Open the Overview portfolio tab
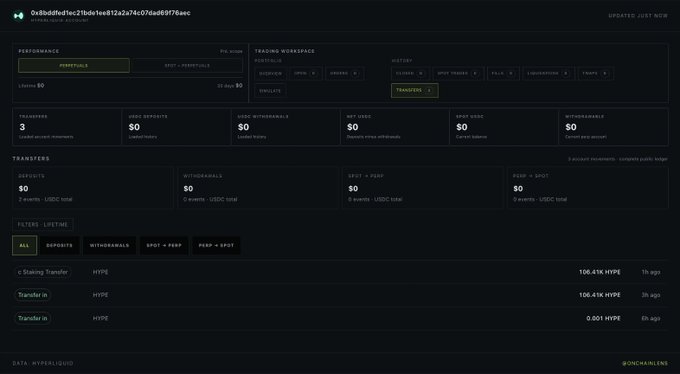The width and height of the screenshot is (680, 374). [270, 73]
